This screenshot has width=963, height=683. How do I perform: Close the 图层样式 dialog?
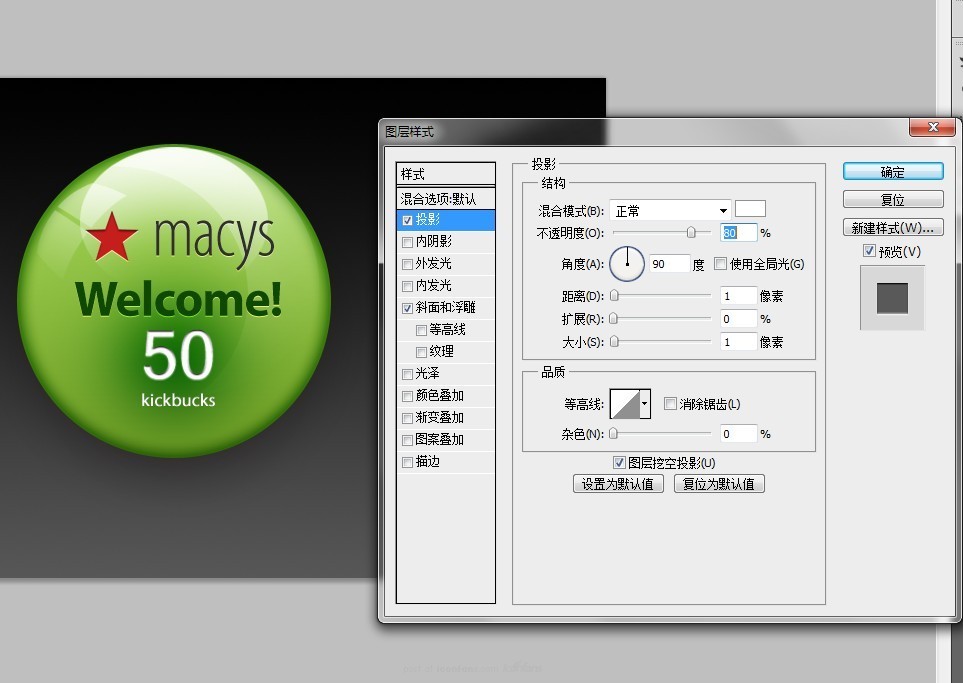tap(932, 127)
